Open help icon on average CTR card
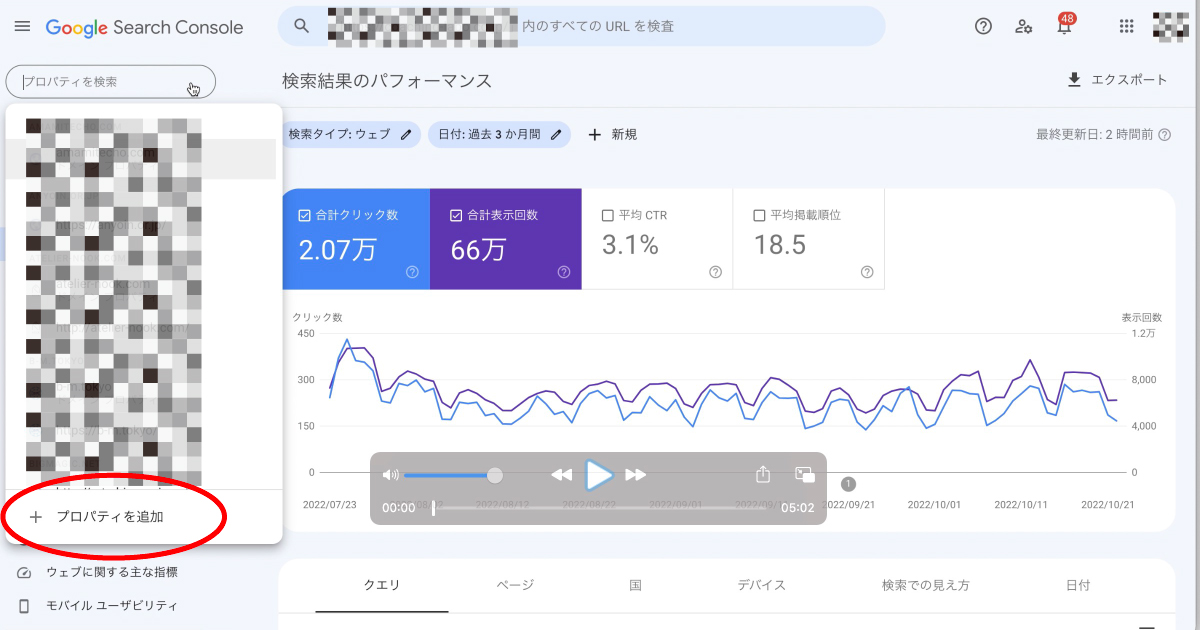 tap(715, 272)
